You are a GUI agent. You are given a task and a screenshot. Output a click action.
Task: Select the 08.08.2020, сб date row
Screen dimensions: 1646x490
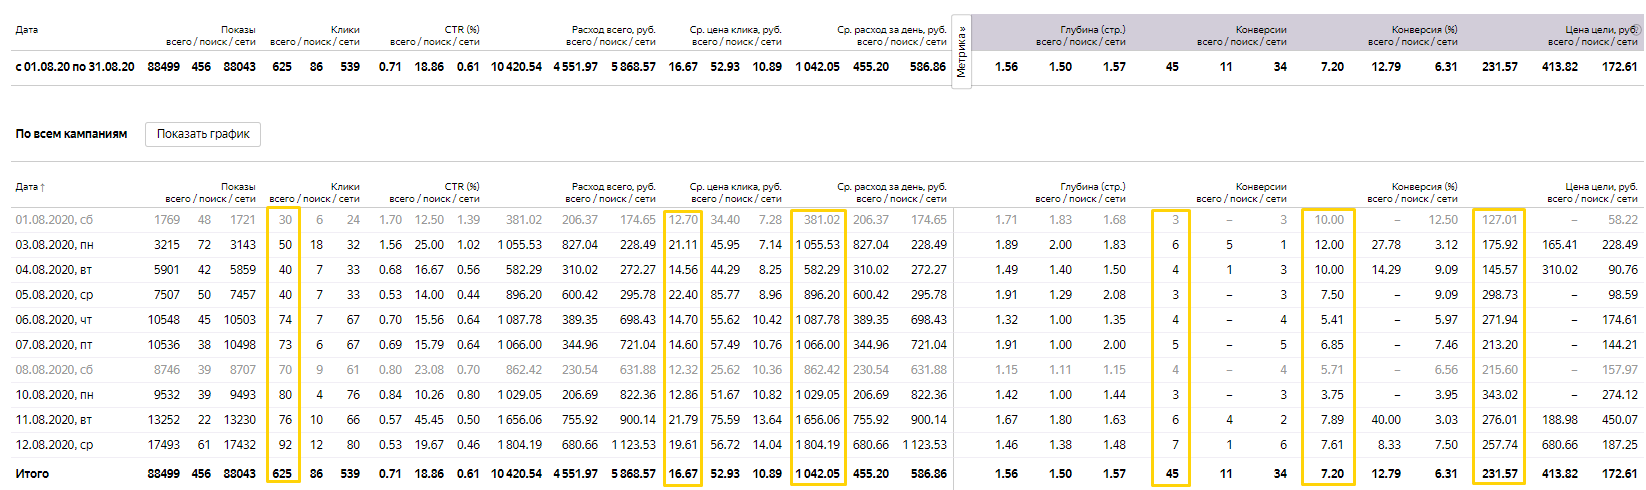[x=54, y=370]
